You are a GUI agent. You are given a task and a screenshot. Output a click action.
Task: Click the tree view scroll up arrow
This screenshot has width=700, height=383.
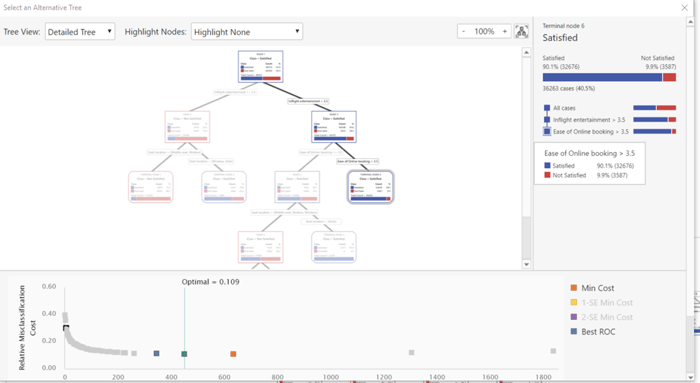pos(526,52)
